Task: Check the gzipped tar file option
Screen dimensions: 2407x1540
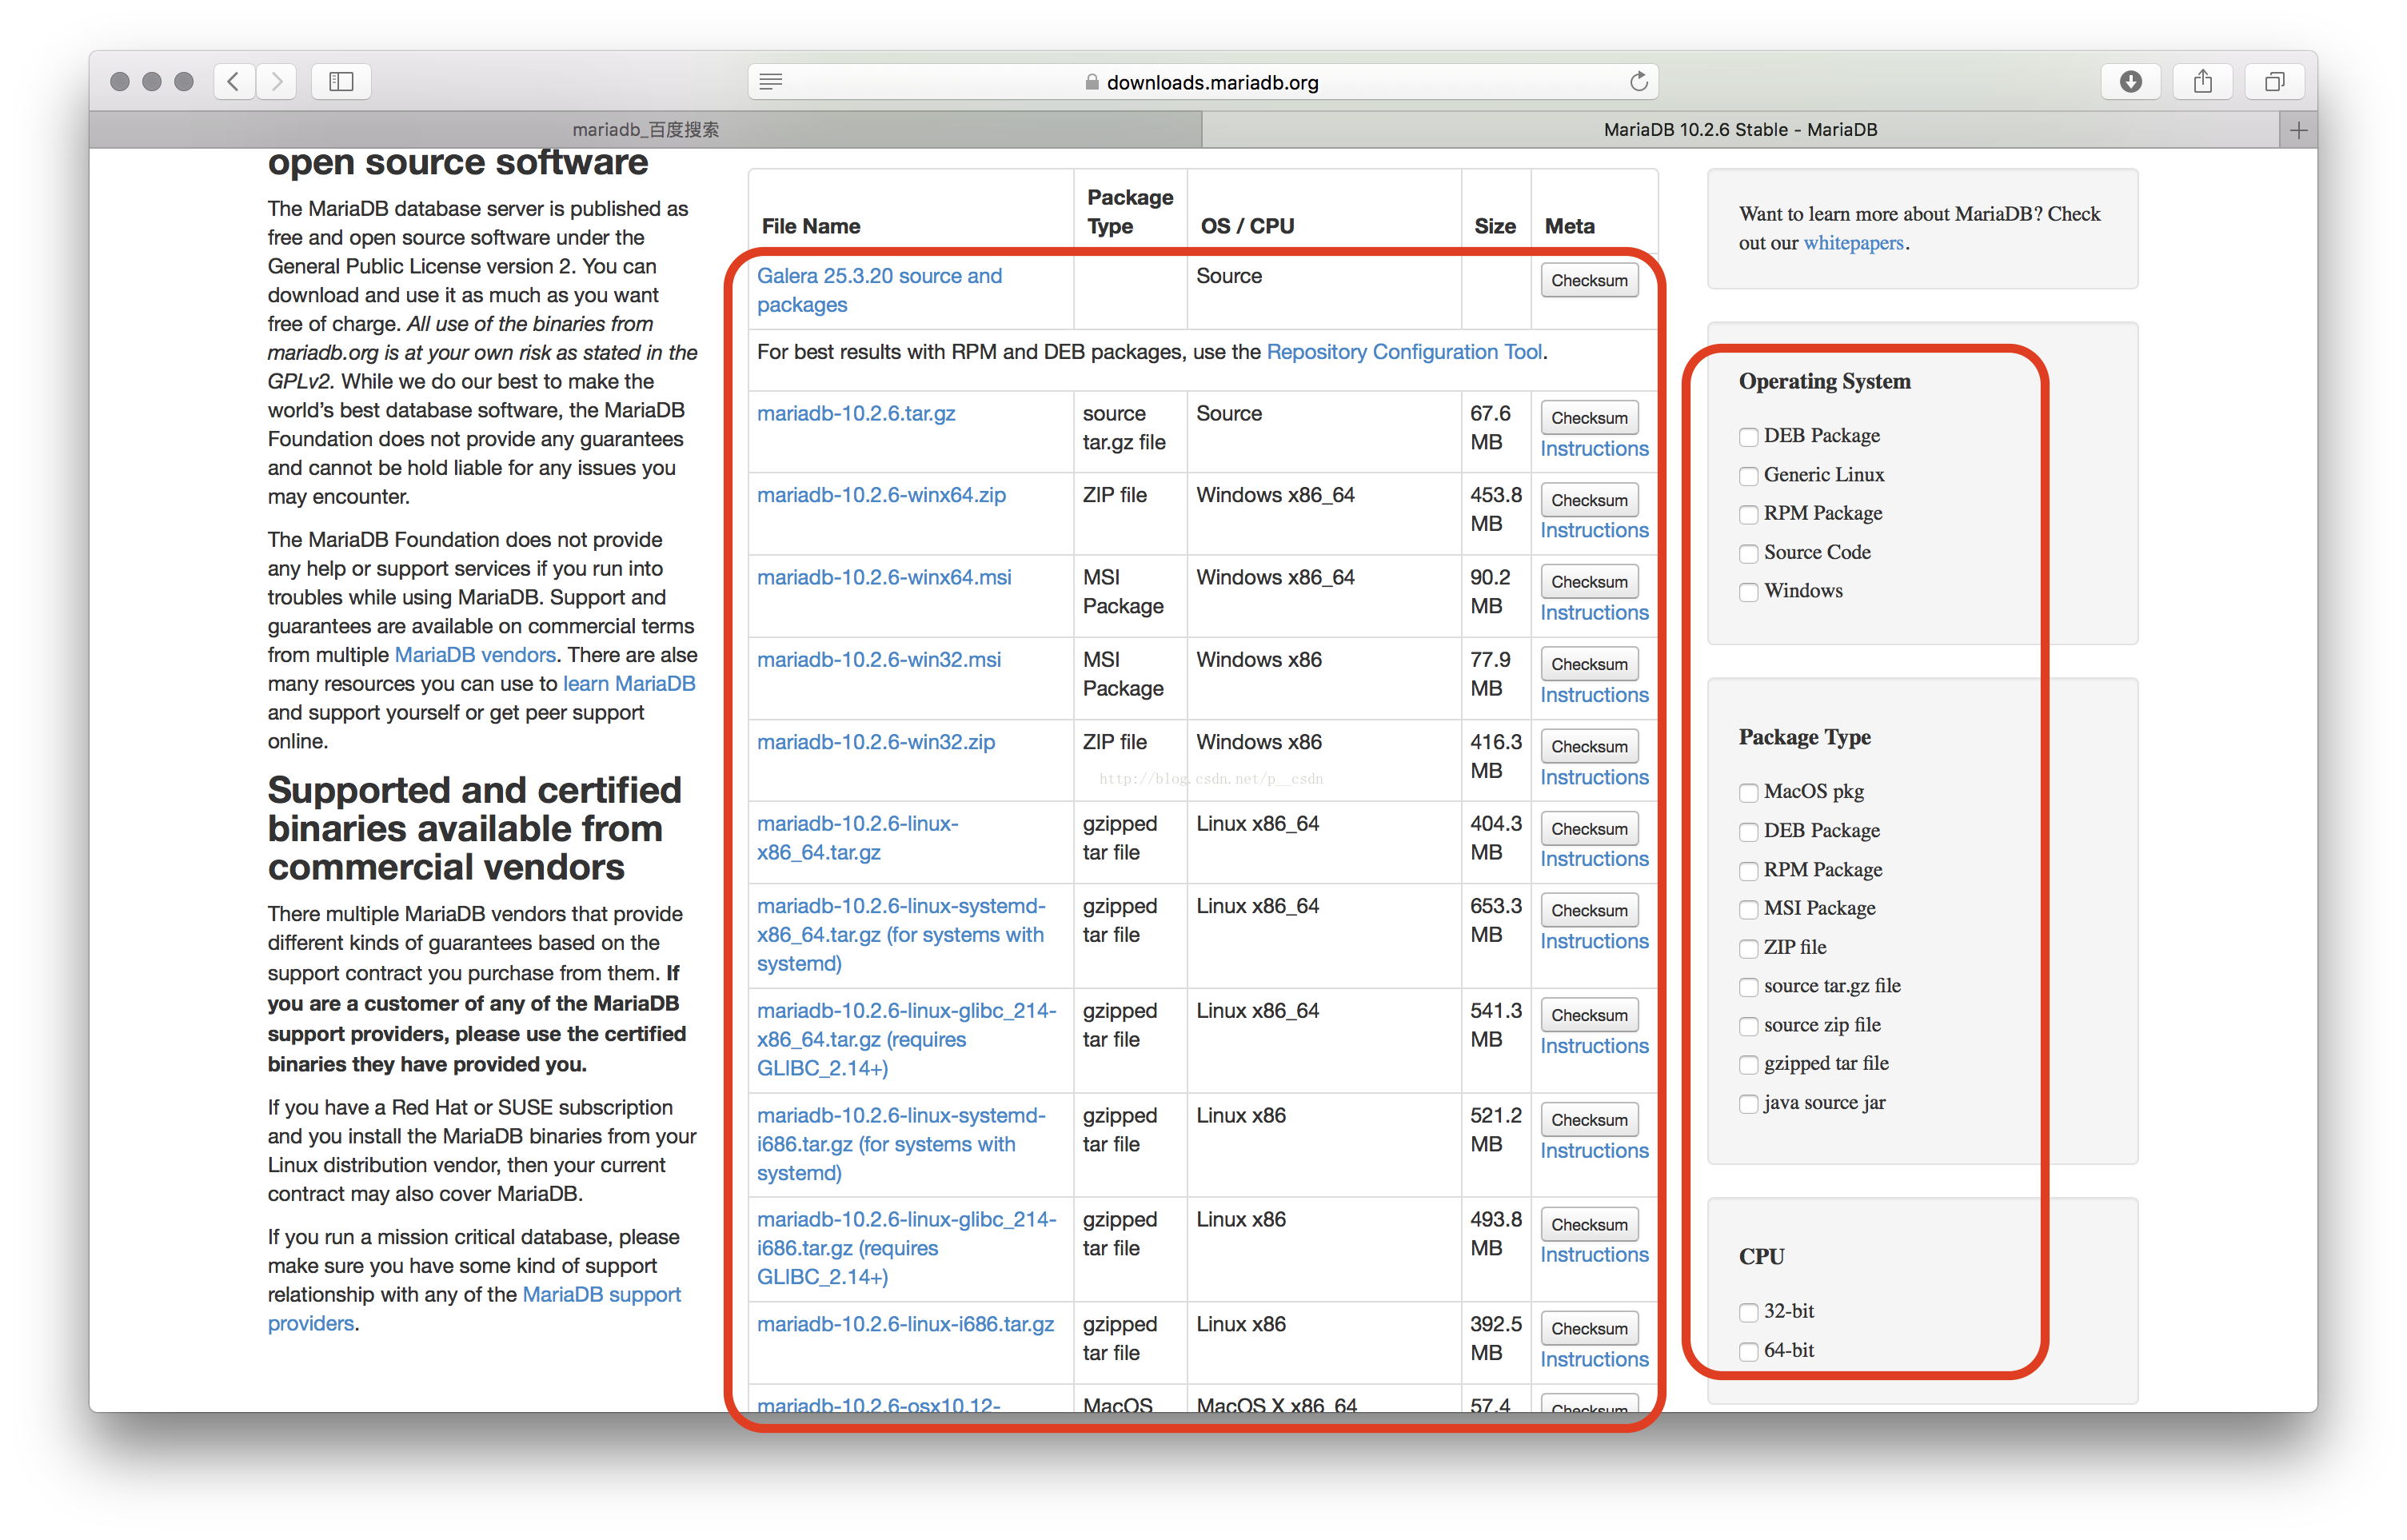Action: pos(1748,1064)
